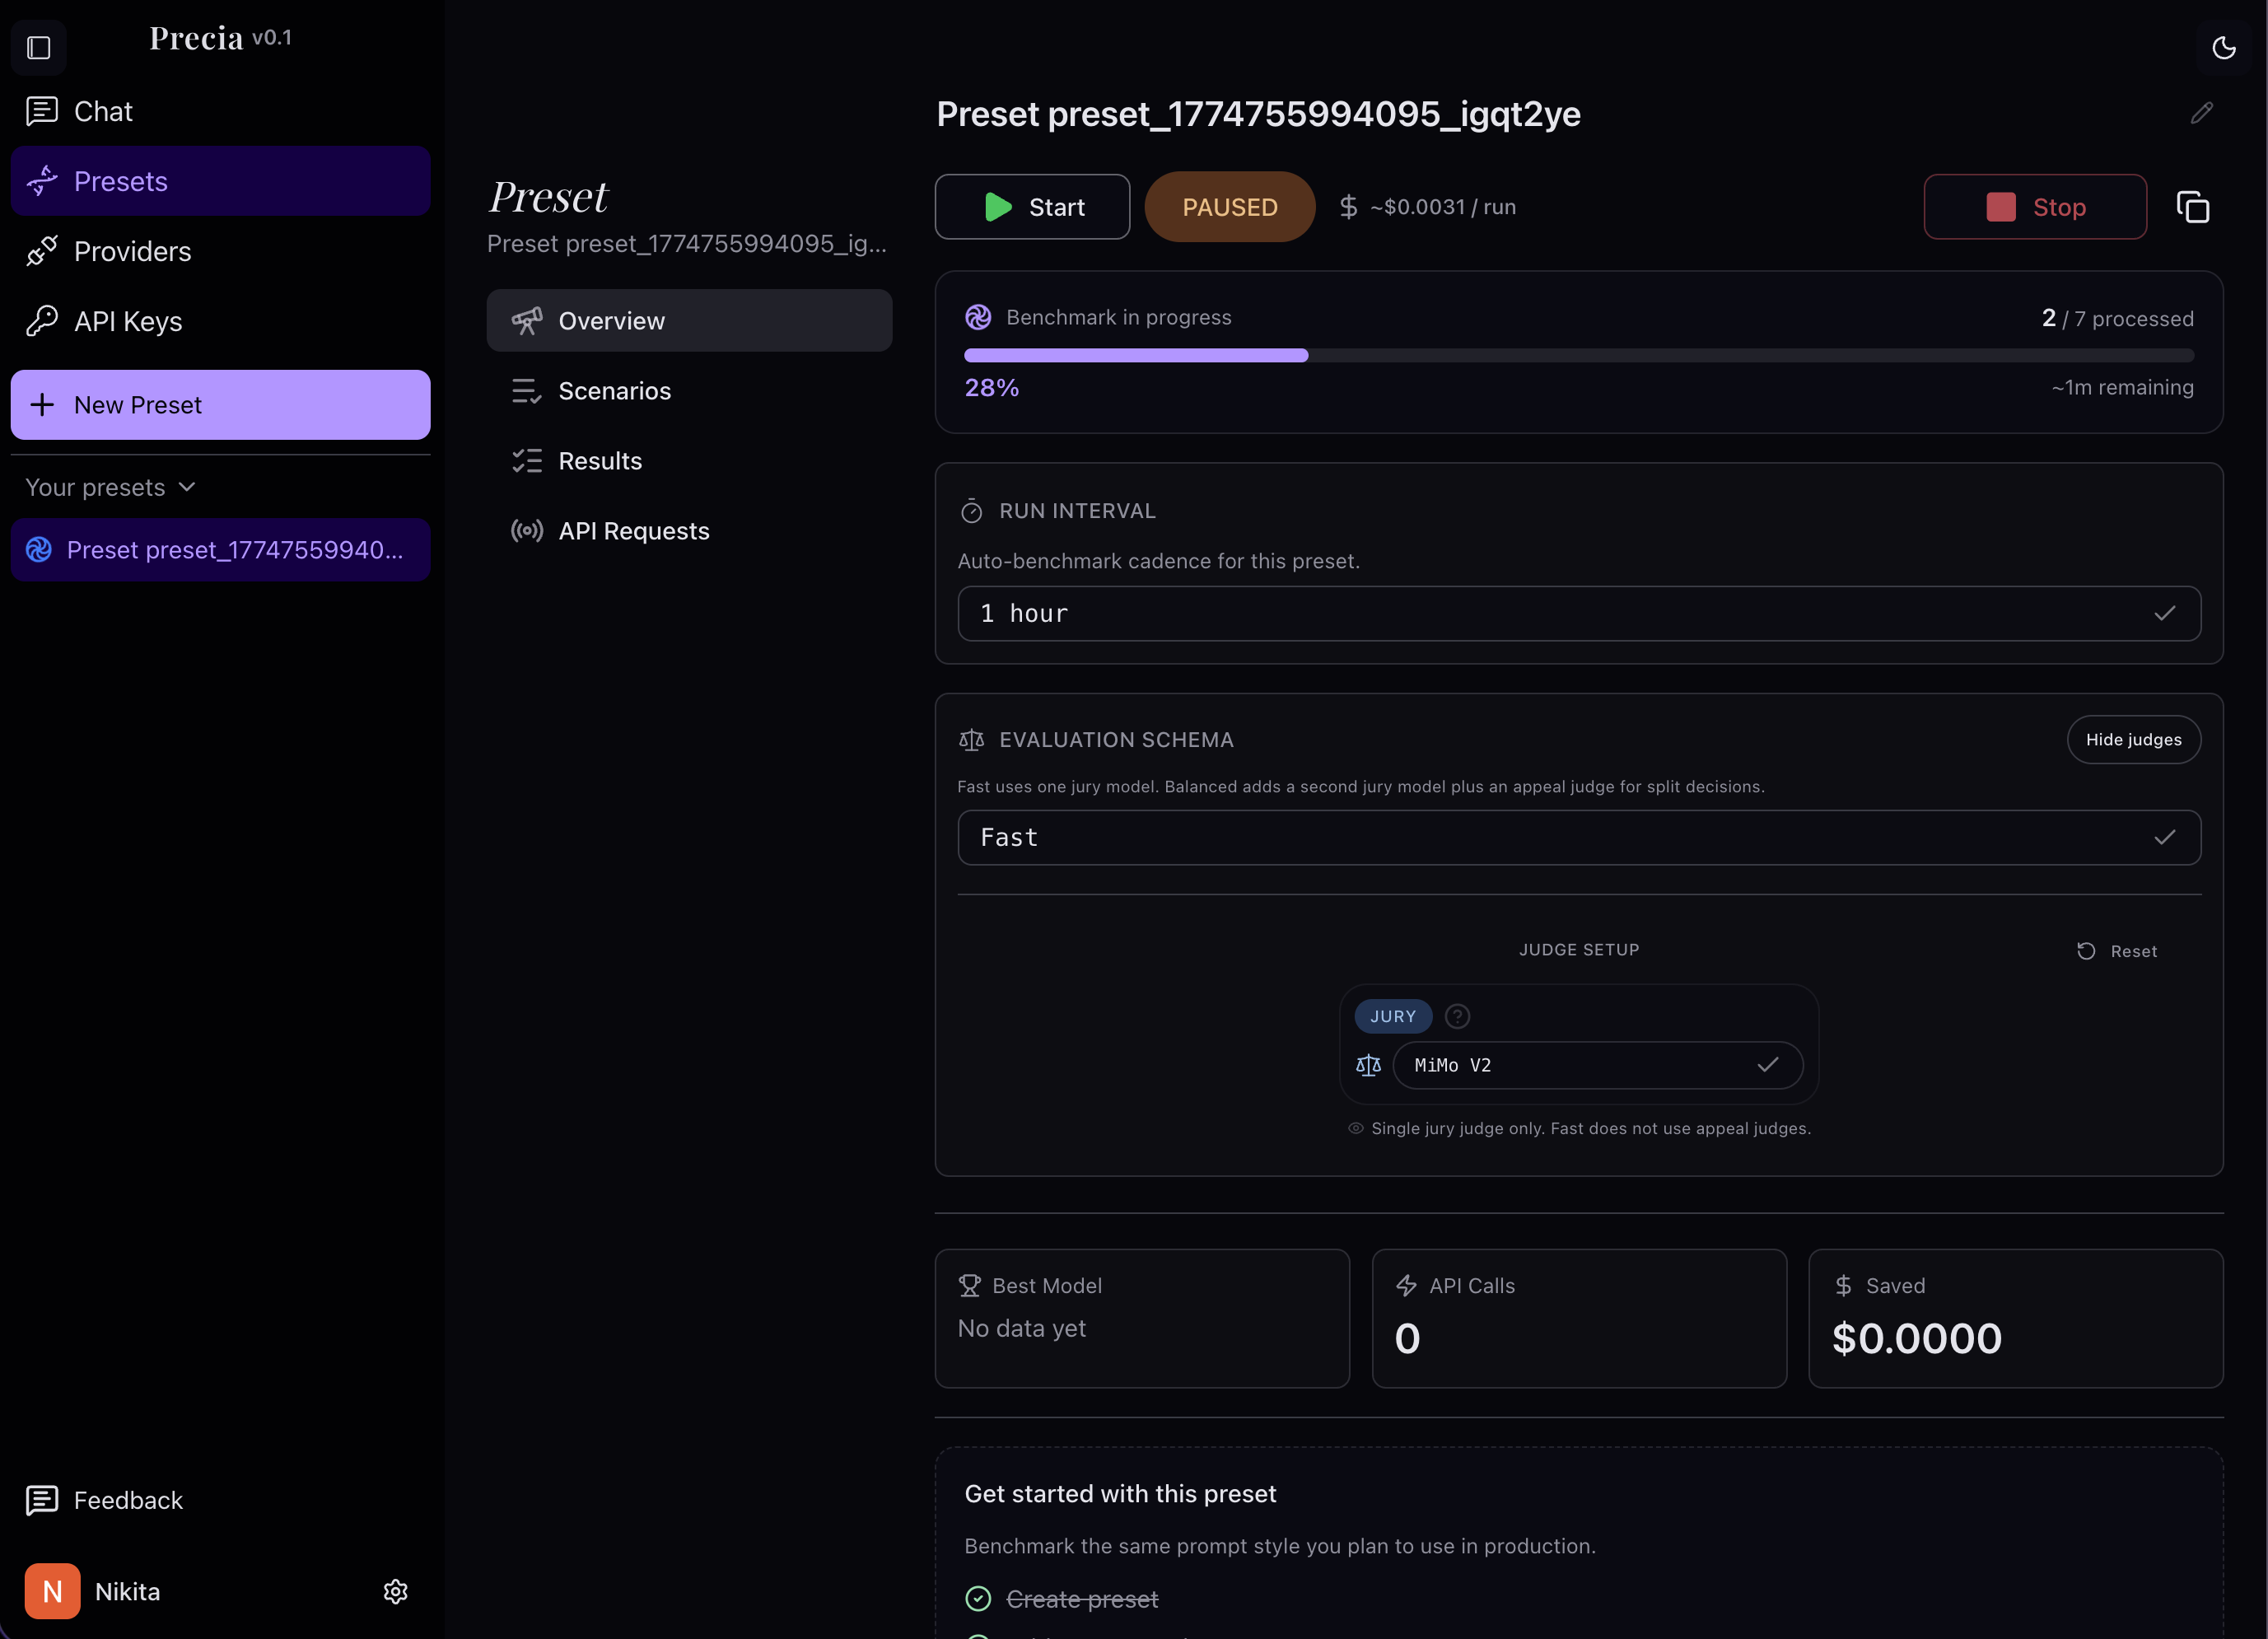
Task: Click the benchmark progress bar
Action: (x=1578, y=355)
